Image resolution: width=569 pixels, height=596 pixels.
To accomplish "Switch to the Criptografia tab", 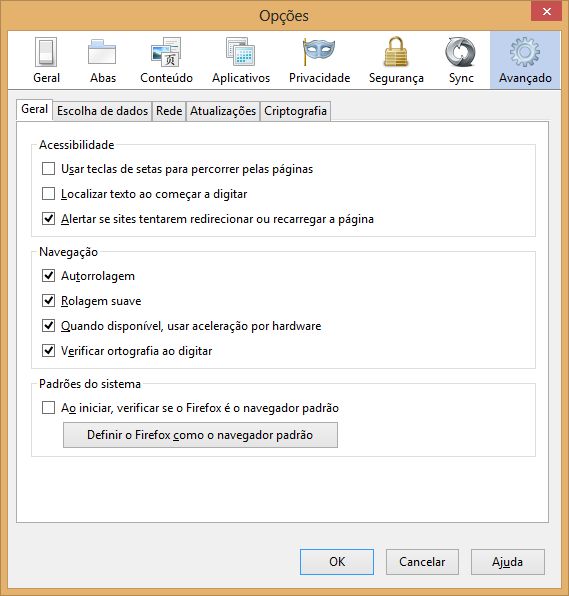I will point(295,111).
